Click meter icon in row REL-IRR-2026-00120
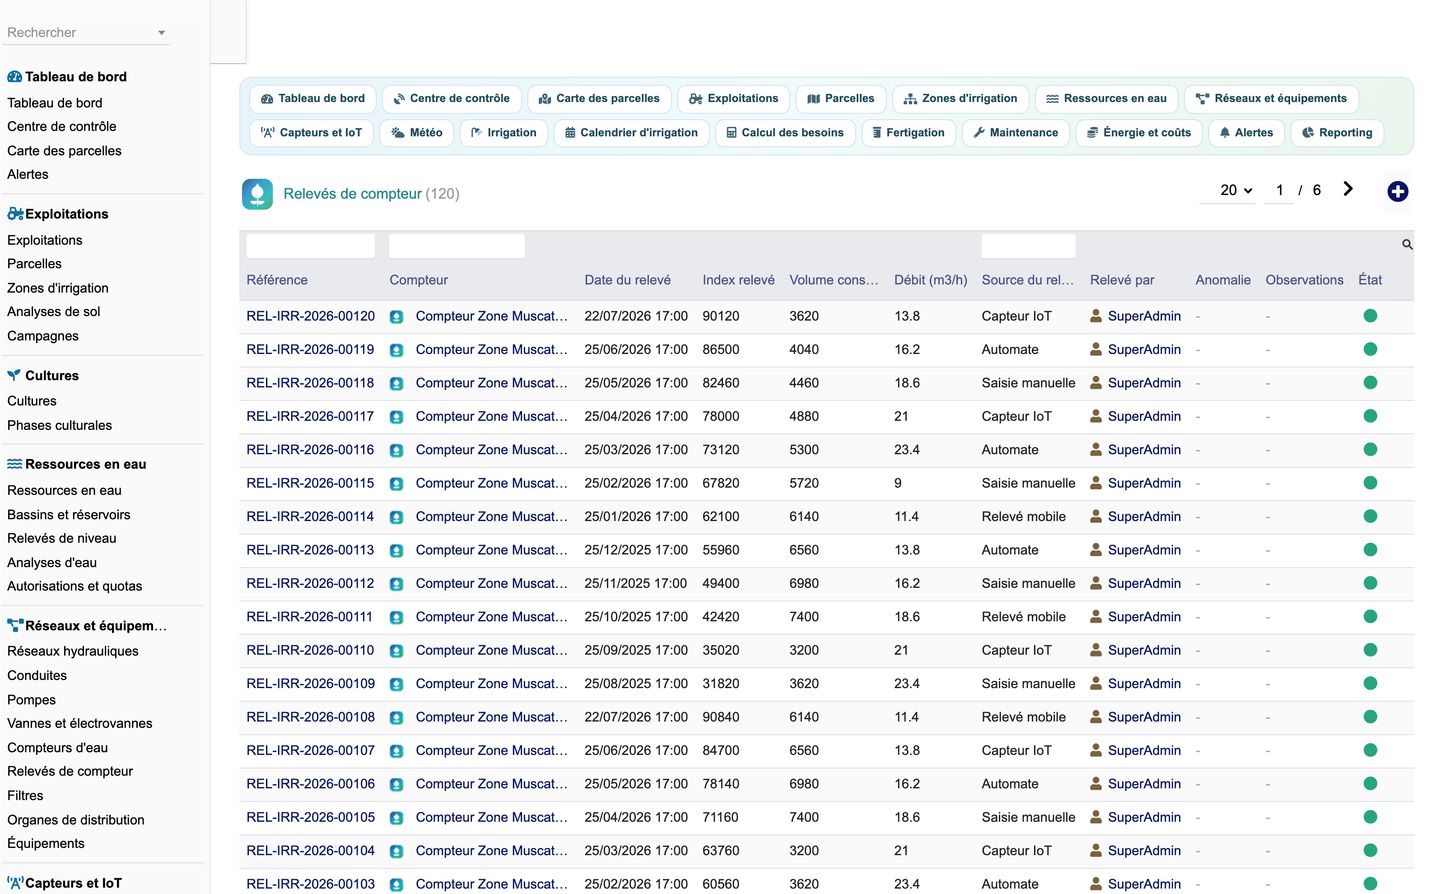This screenshot has width=1445, height=894. (x=396, y=317)
